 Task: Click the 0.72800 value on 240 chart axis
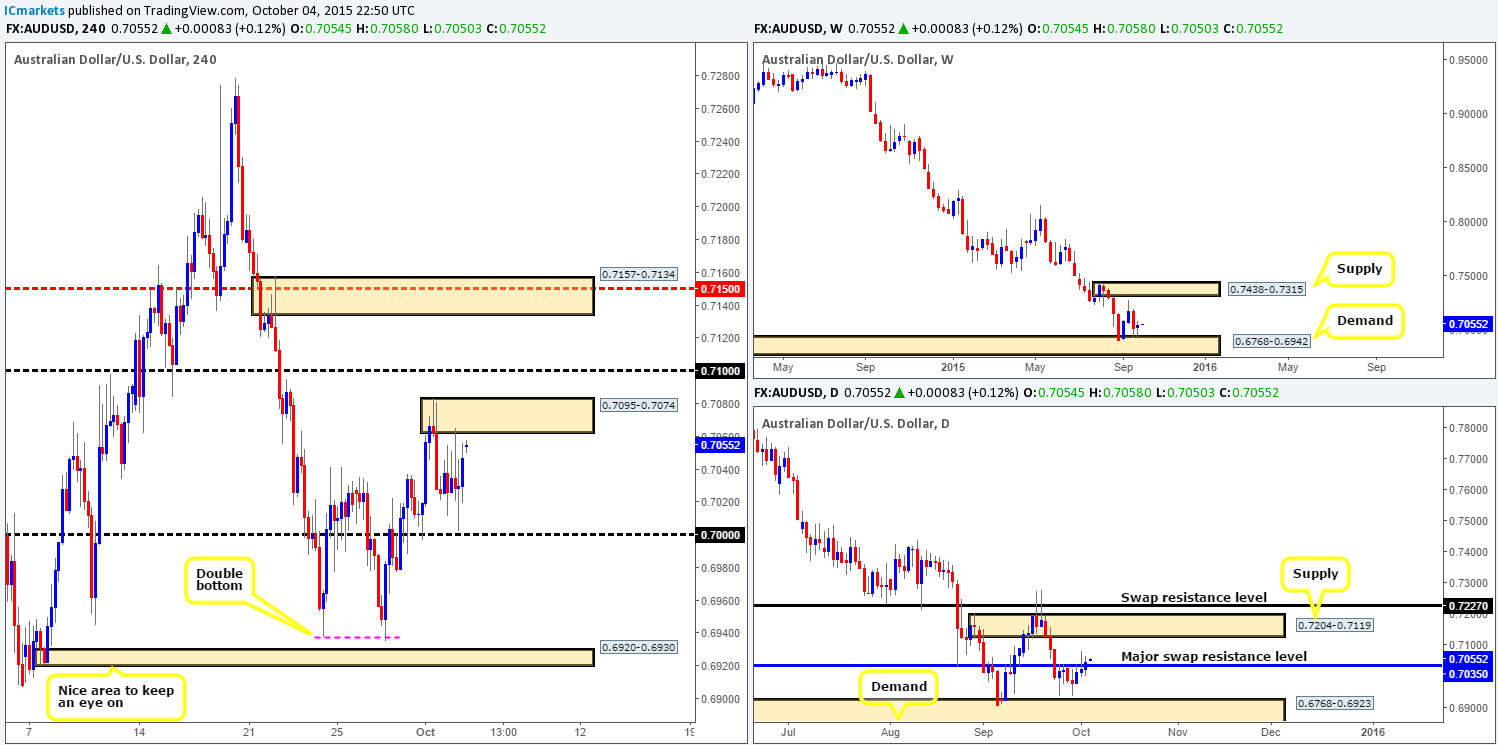click(x=722, y=76)
